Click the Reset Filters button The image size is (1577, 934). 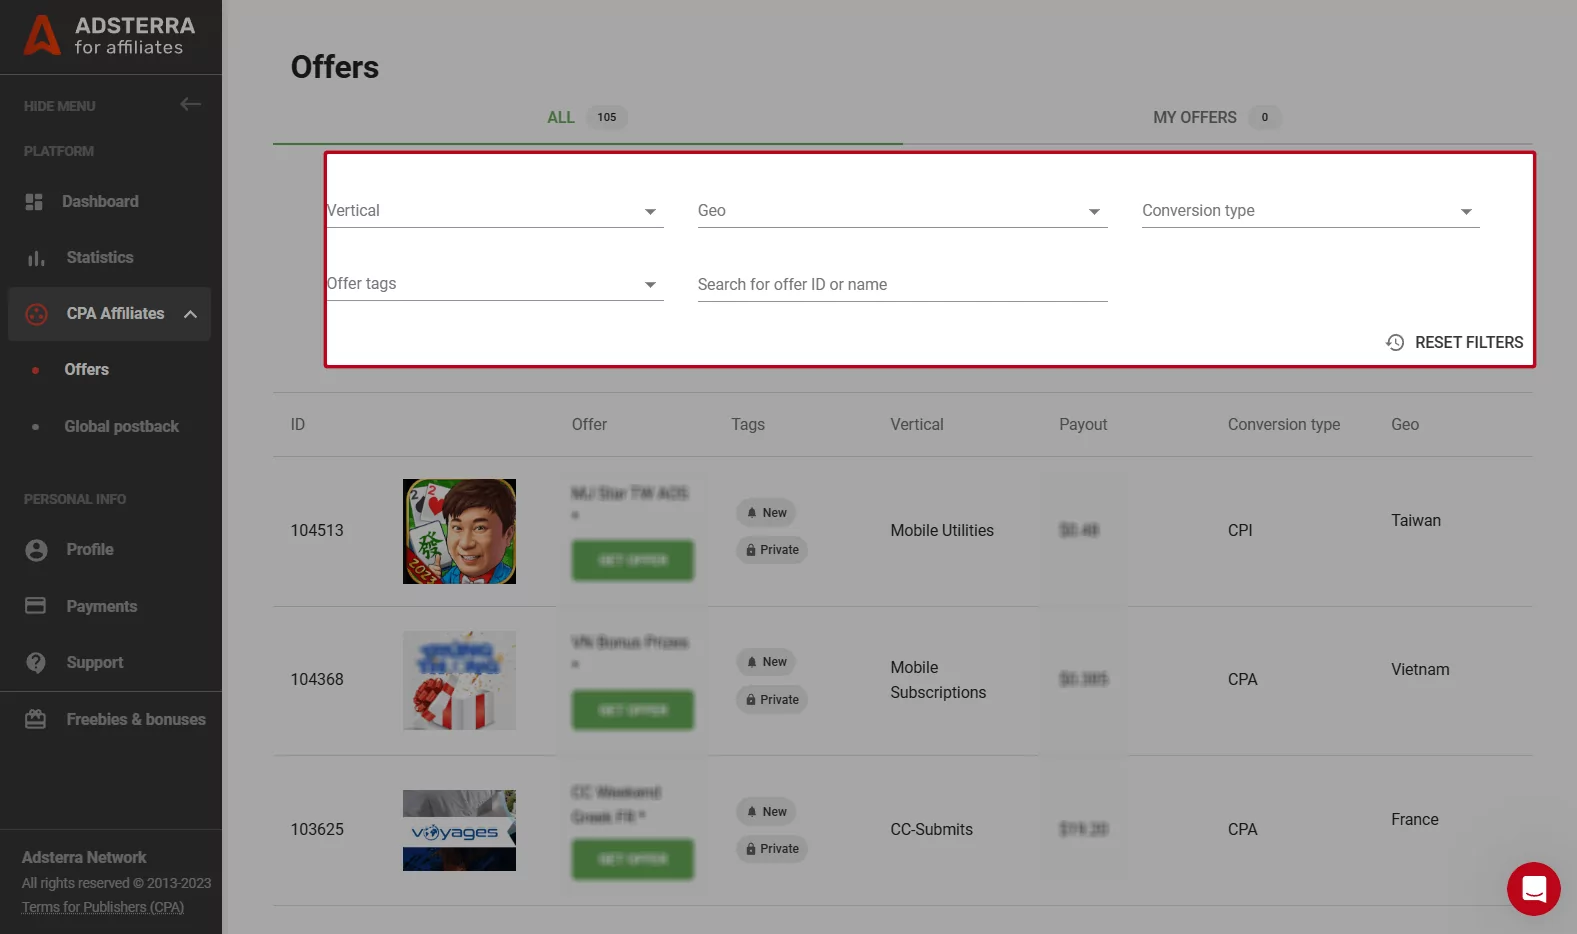click(x=1455, y=342)
